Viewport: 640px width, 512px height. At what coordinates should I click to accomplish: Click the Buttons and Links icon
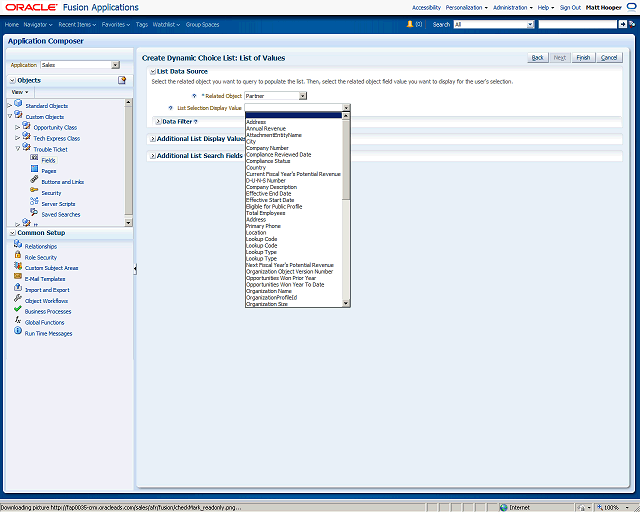[34, 180]
